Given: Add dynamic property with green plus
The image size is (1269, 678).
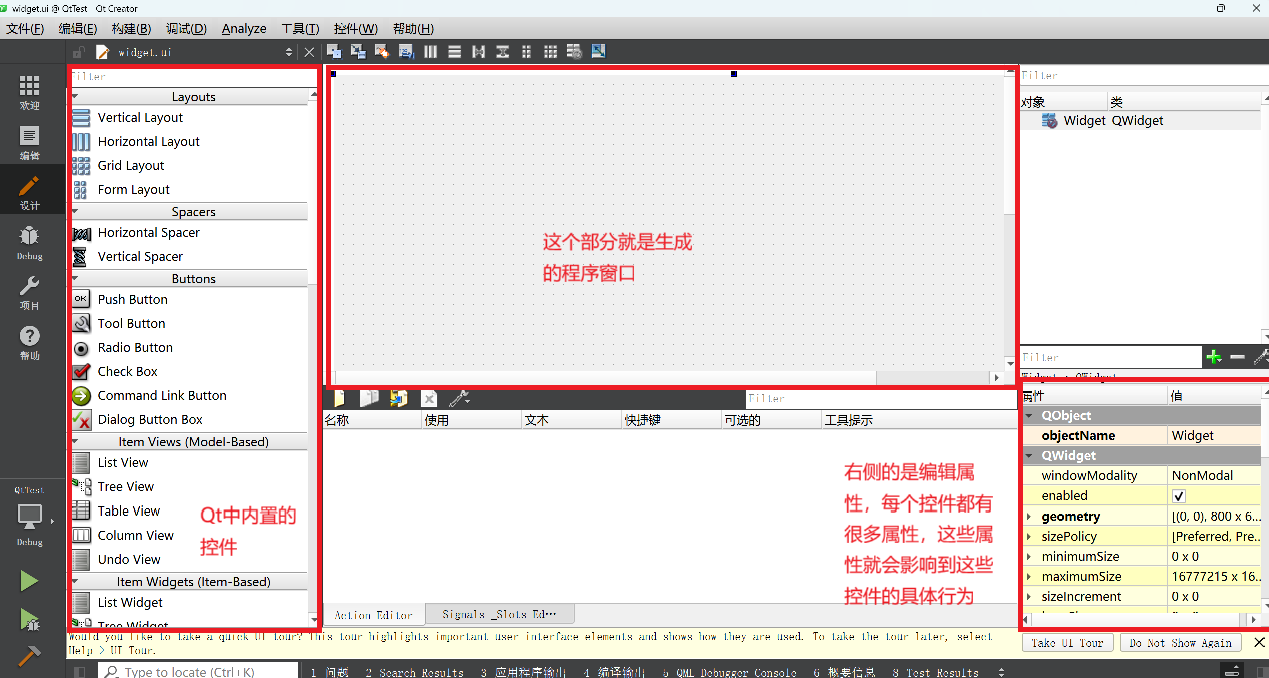Looking at the screenshot, I should 1213,357.
